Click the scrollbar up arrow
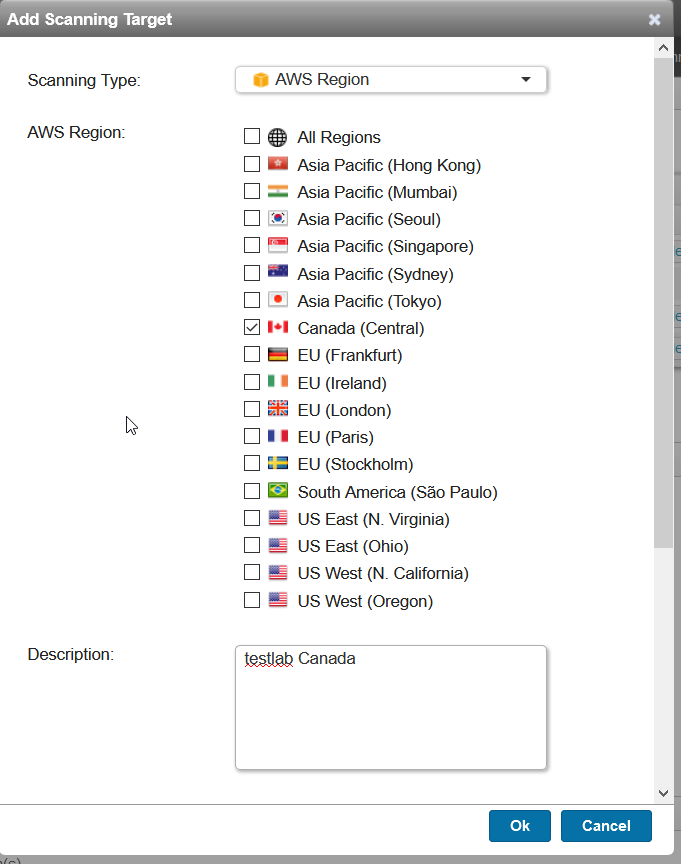The width and height of the screenshot is (681, 864). click(x=663, y=47)
